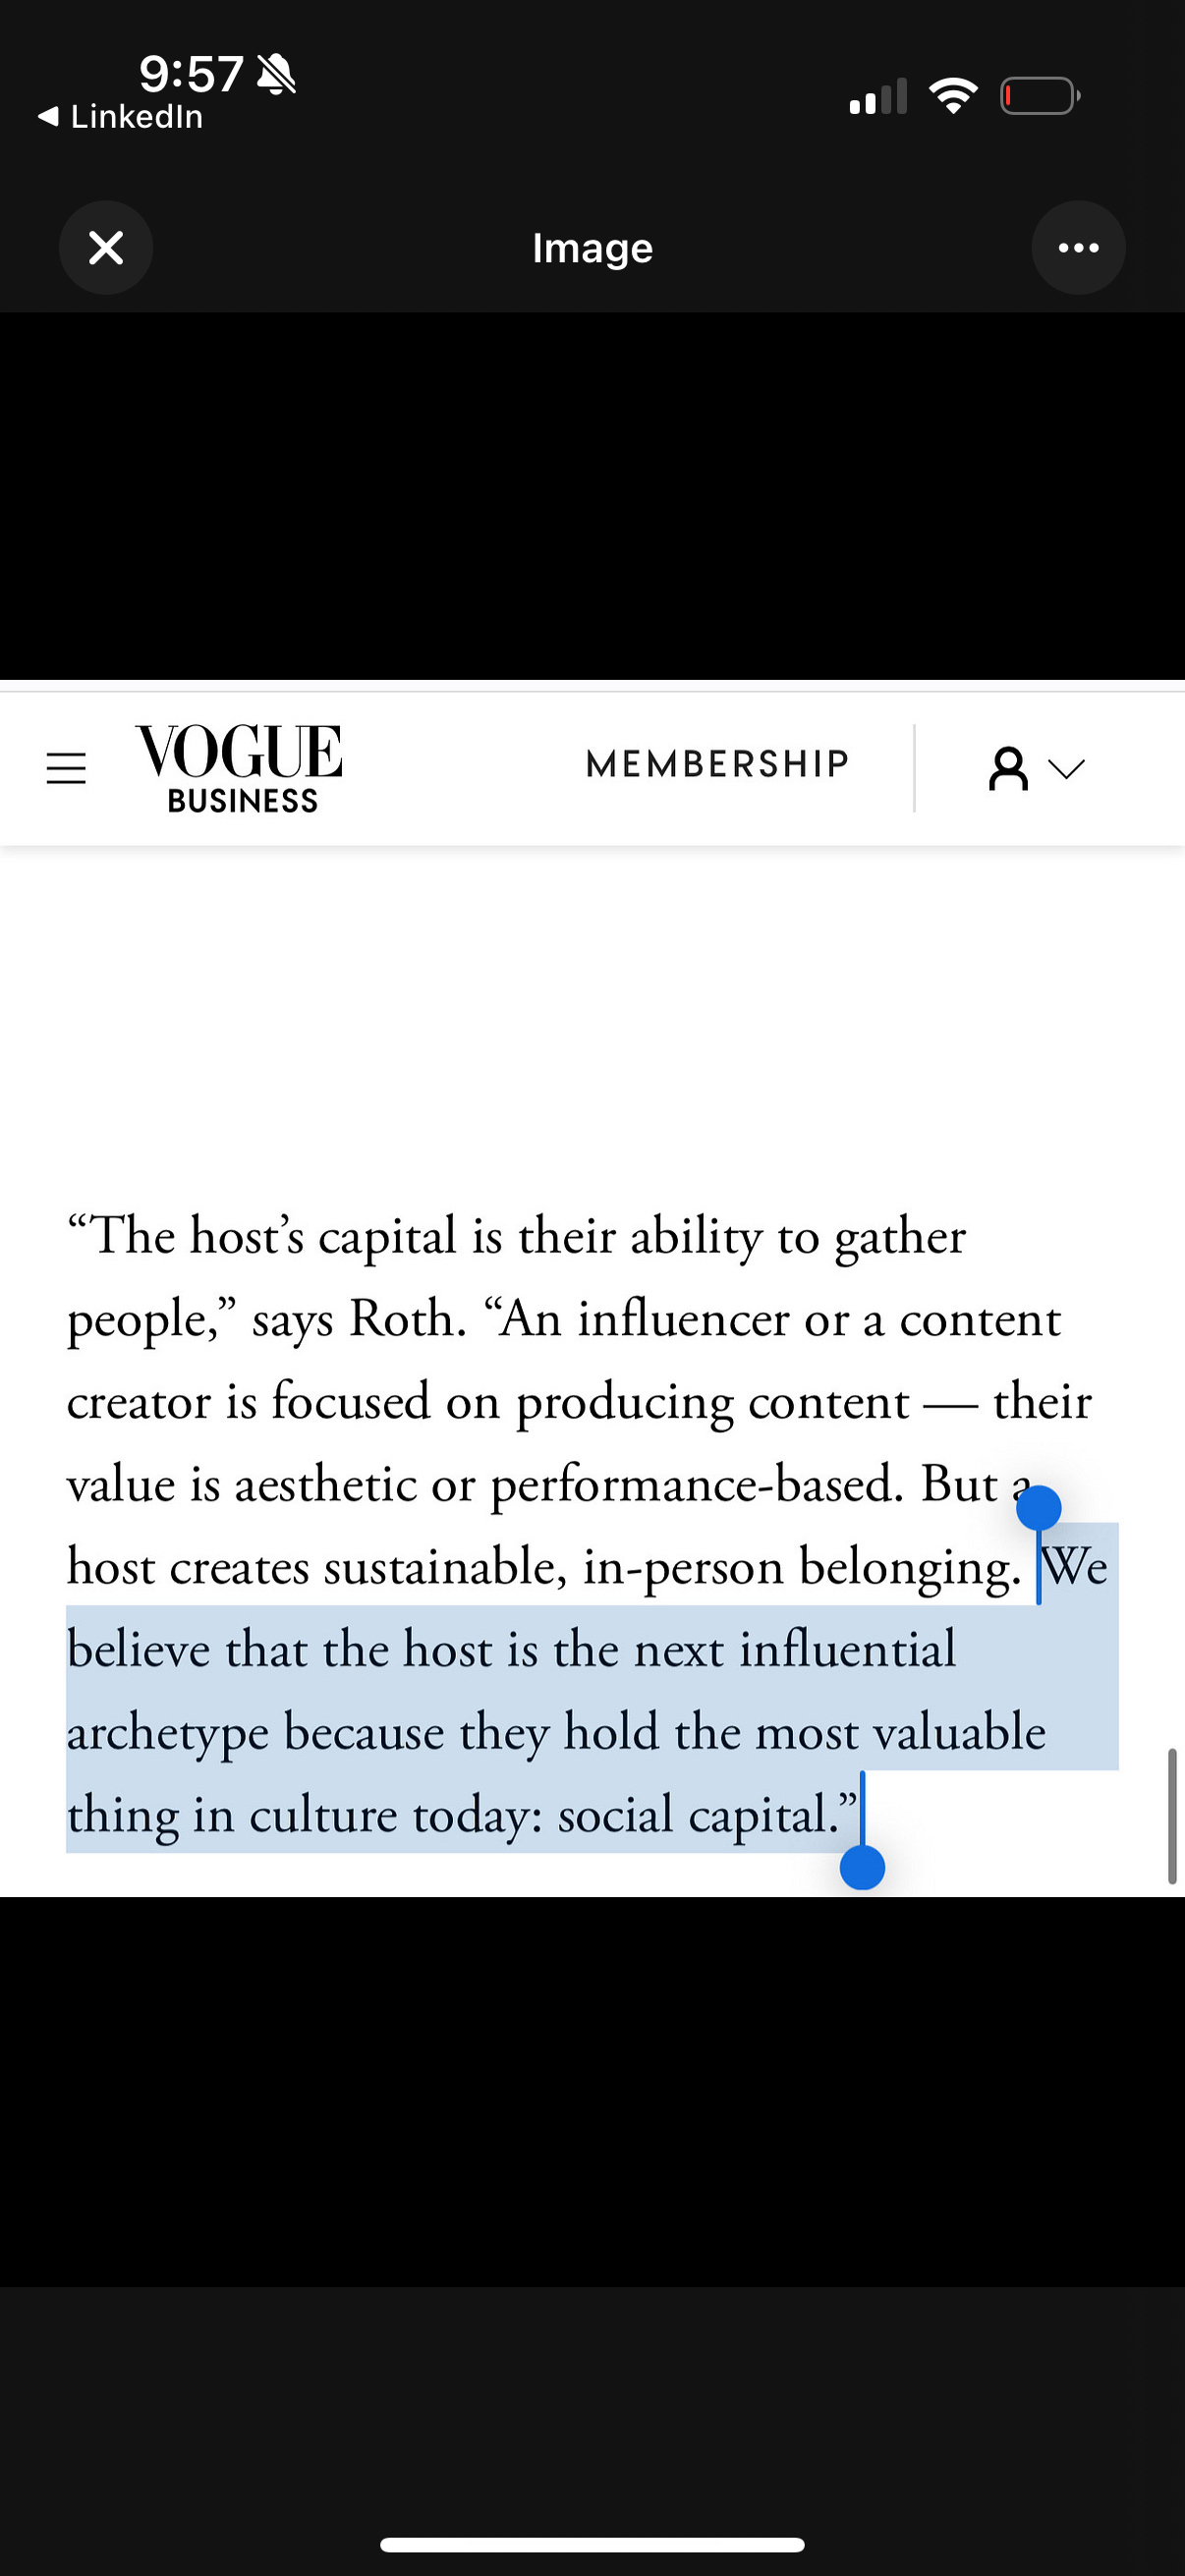Screen dimensions: 1185x2576
Task: Click the selection end handle after 'capital.'
Action: click(x=862, y=1867)
